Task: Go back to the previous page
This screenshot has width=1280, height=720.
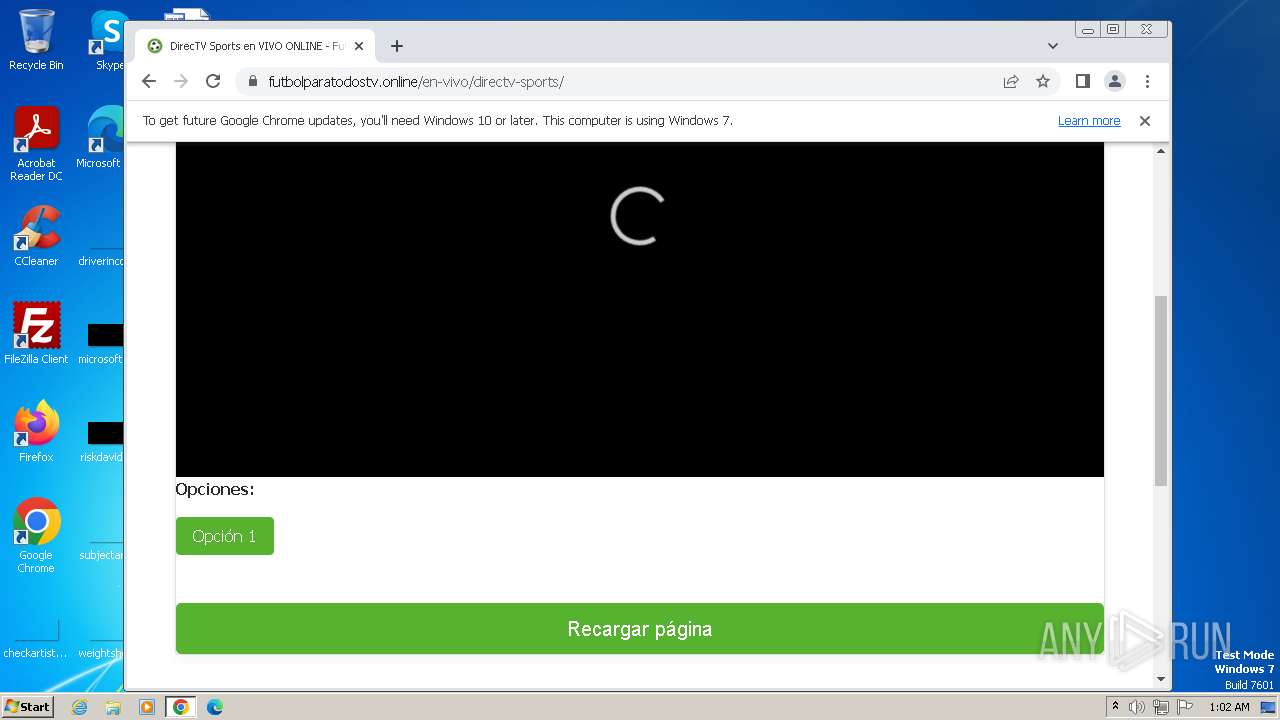Action: click(149, 81)
